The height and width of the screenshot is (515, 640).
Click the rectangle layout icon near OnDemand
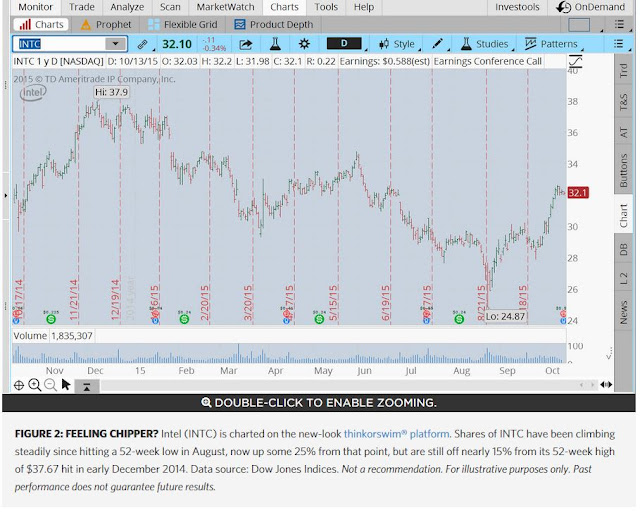point(579,25)
